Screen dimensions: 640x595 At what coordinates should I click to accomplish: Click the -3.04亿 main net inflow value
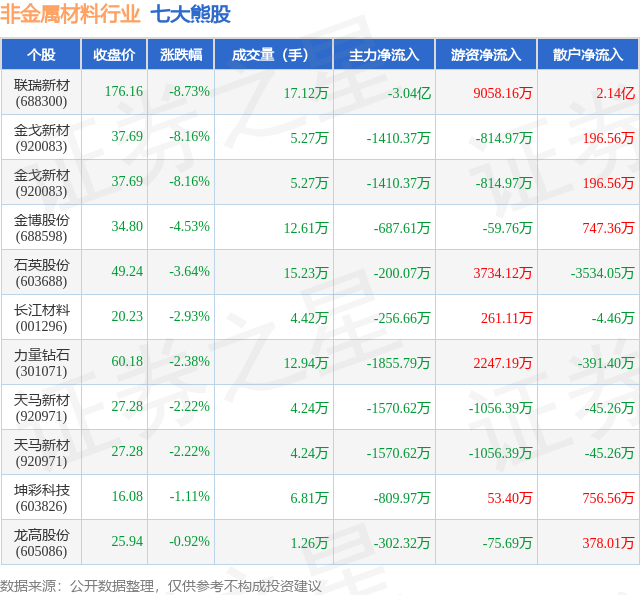[409, 93]
